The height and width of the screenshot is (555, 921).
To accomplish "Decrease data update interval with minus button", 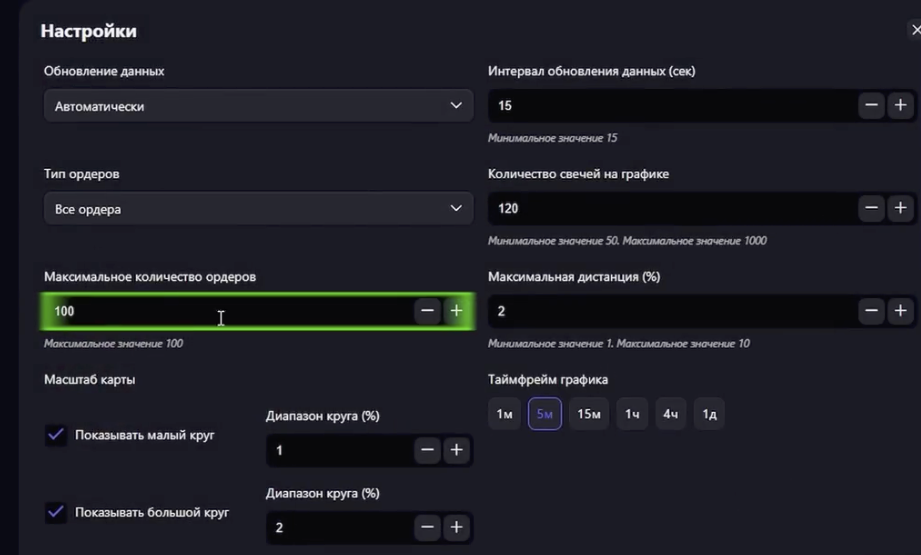I will (x=871, y=105).
